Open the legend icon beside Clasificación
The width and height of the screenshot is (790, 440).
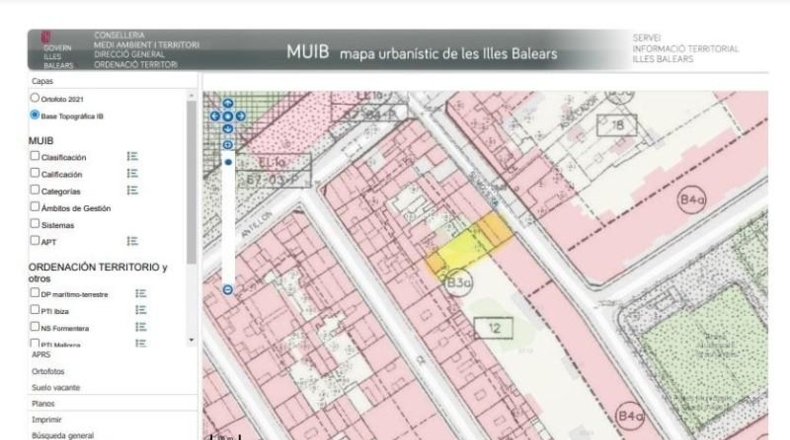coord(133,157)
